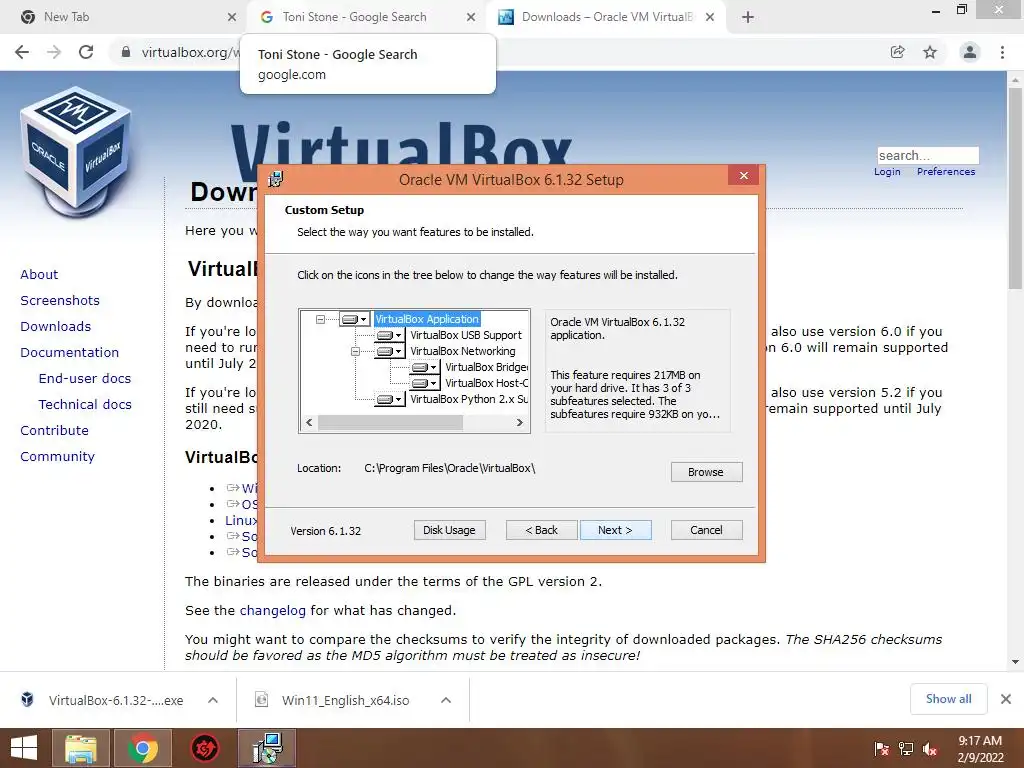Open VirtualBox Application feature drive dropdown
Viewport: 1024px width, 768px height.
[x=355, y=319]
